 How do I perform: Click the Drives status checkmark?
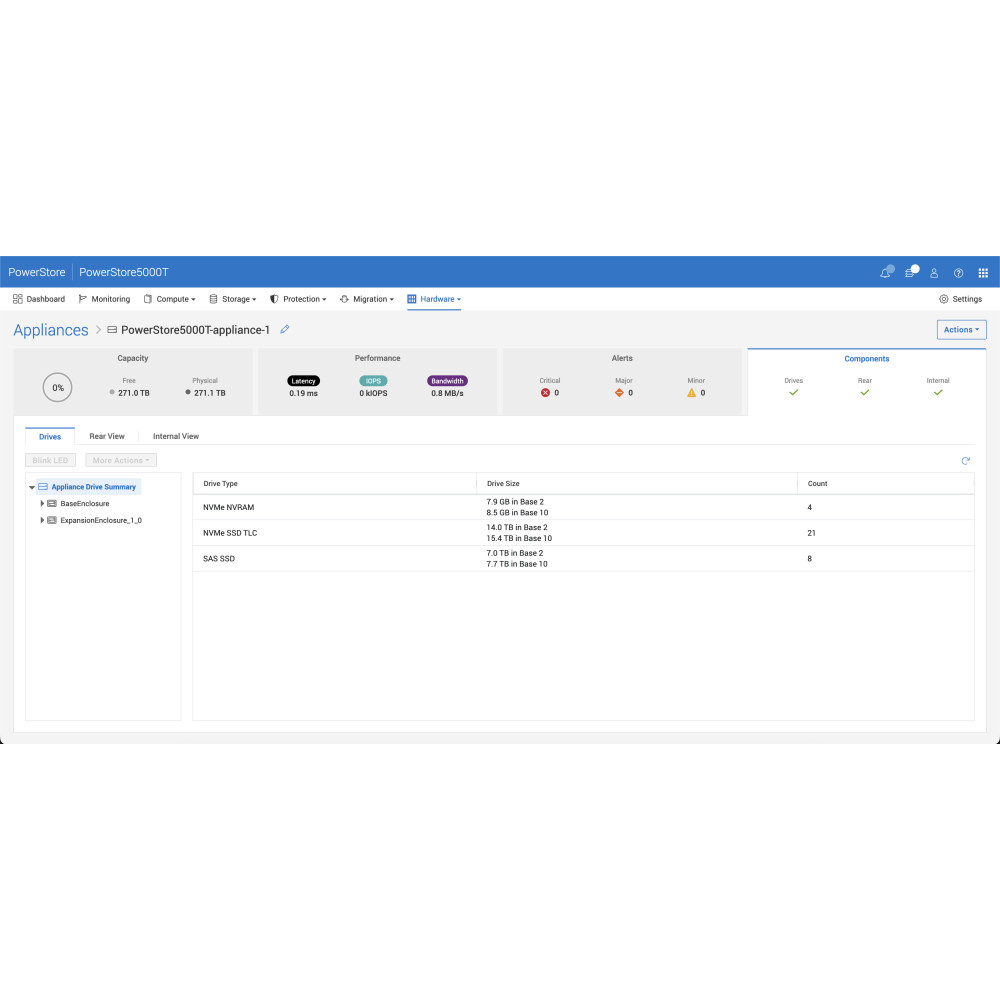coord(793,393)
